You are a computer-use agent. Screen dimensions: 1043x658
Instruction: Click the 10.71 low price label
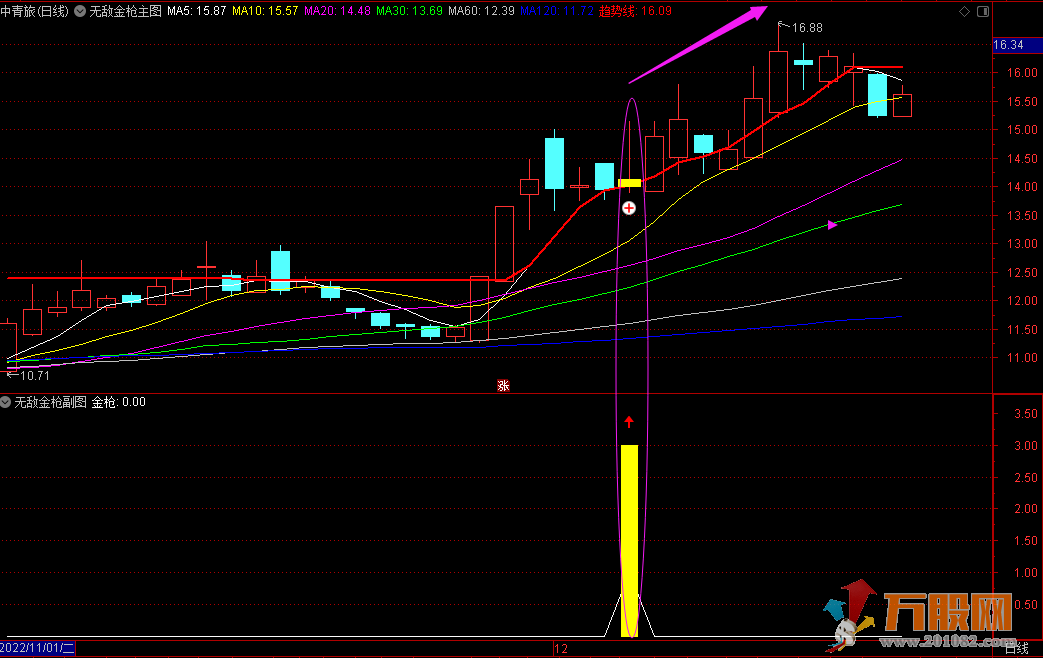pyautogui.click(x=35, y=375)
